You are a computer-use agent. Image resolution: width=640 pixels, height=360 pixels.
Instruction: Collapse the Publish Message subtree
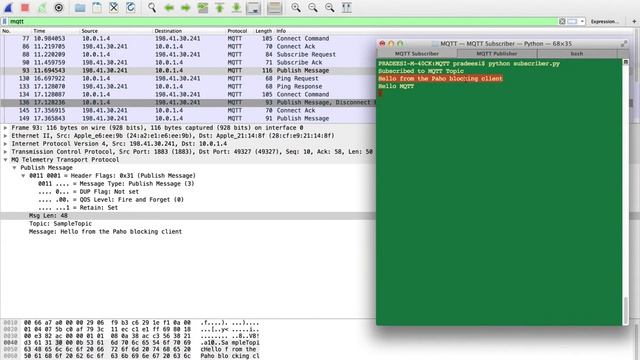[x=14, y=168]
